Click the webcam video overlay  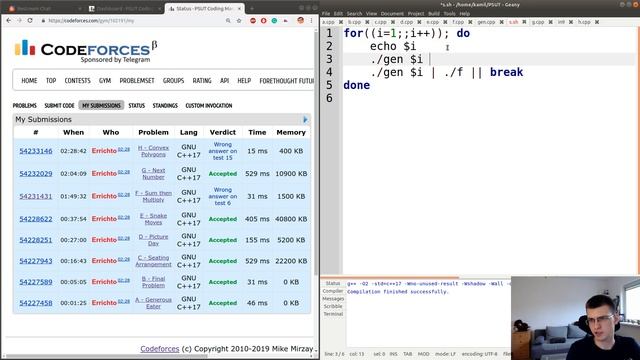pyautogui.click(x=576, y=318)
